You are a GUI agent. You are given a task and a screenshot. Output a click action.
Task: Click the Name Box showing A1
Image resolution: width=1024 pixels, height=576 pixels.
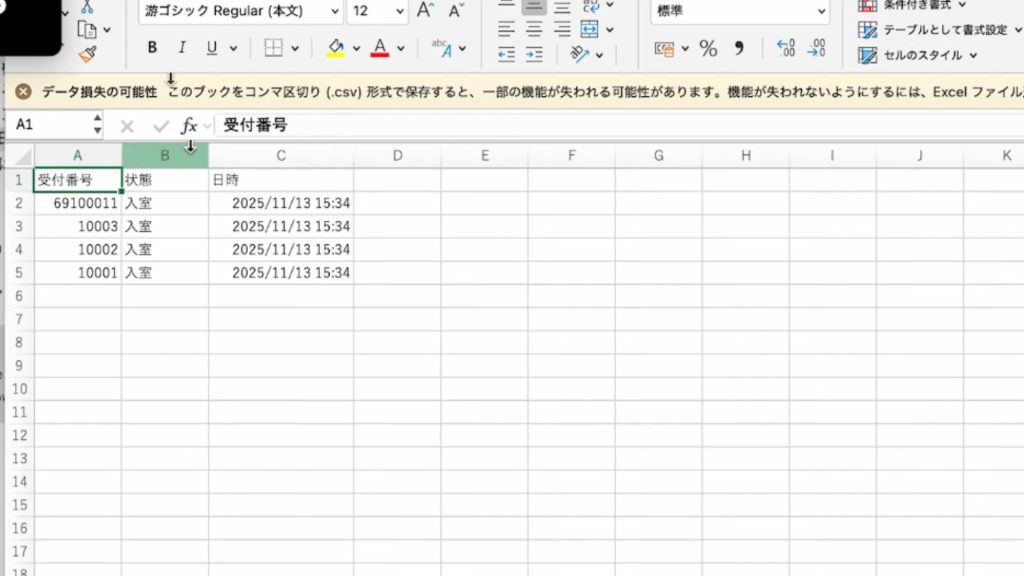(50, 125)
